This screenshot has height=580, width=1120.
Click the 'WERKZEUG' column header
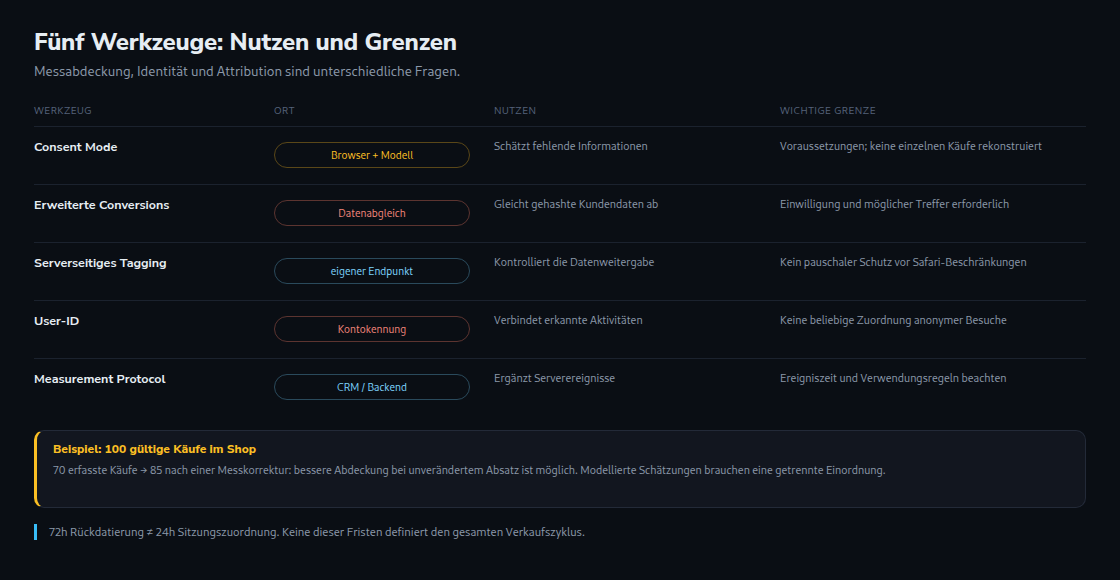point(63,111)
